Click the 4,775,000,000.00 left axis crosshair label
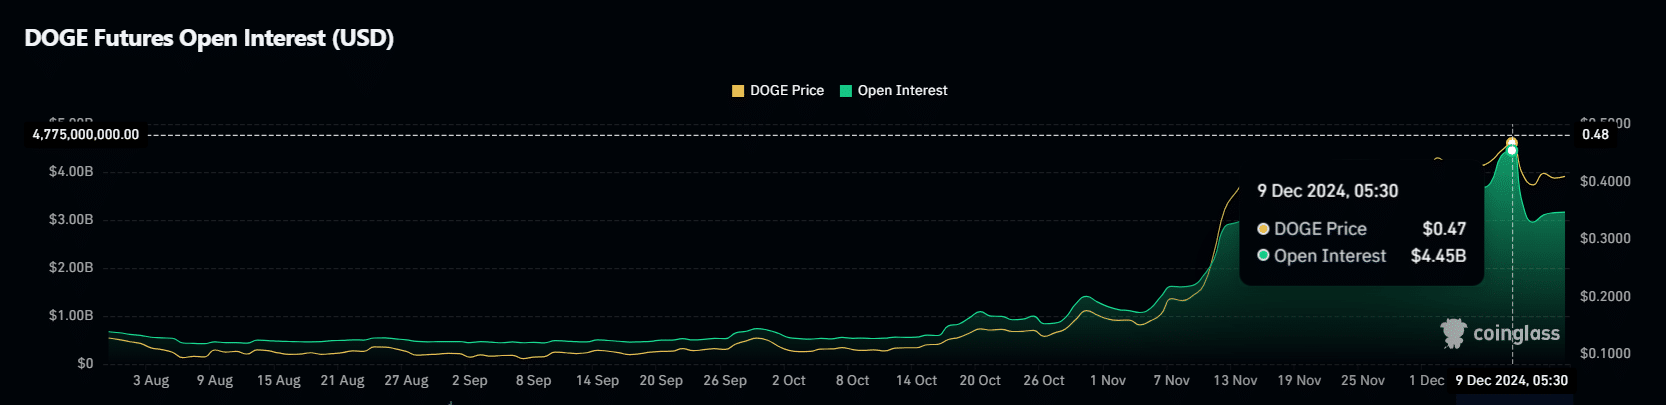This screenshot has height=405, width=1666. pyautogui.click(x=86, y=135)
